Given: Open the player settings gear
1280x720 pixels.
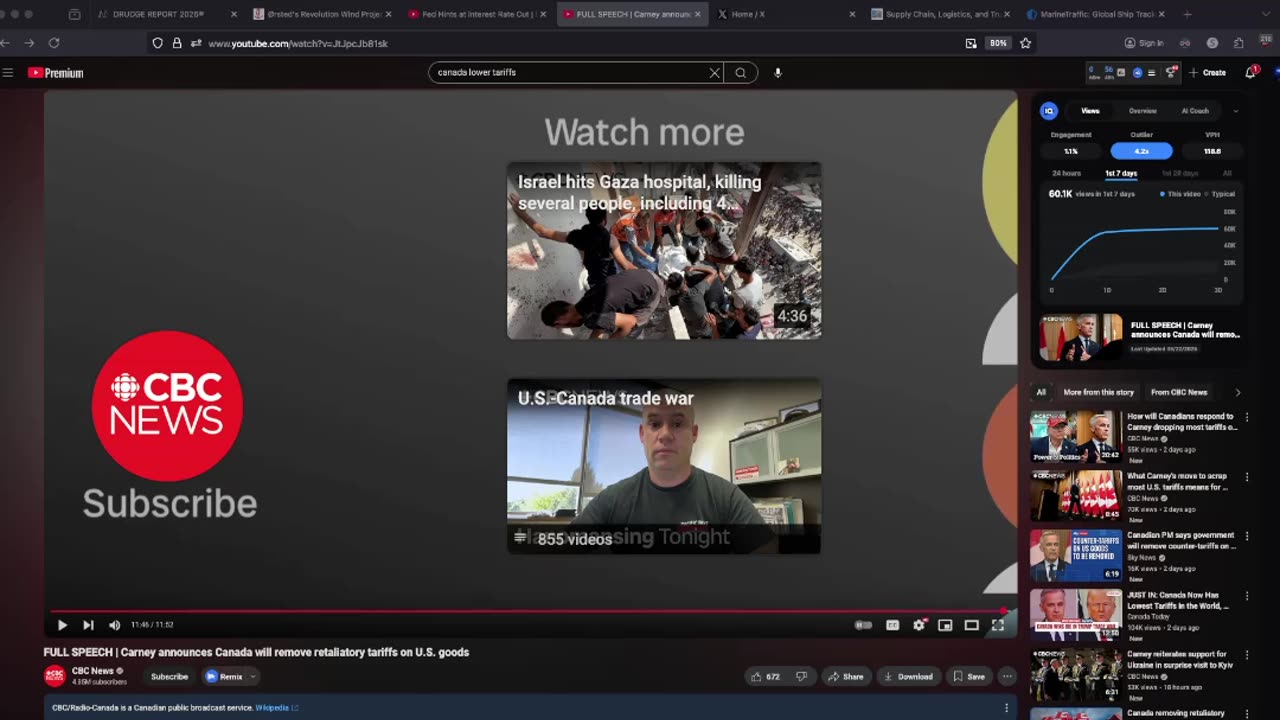Looking at the screenshot, I should [919, 625].
